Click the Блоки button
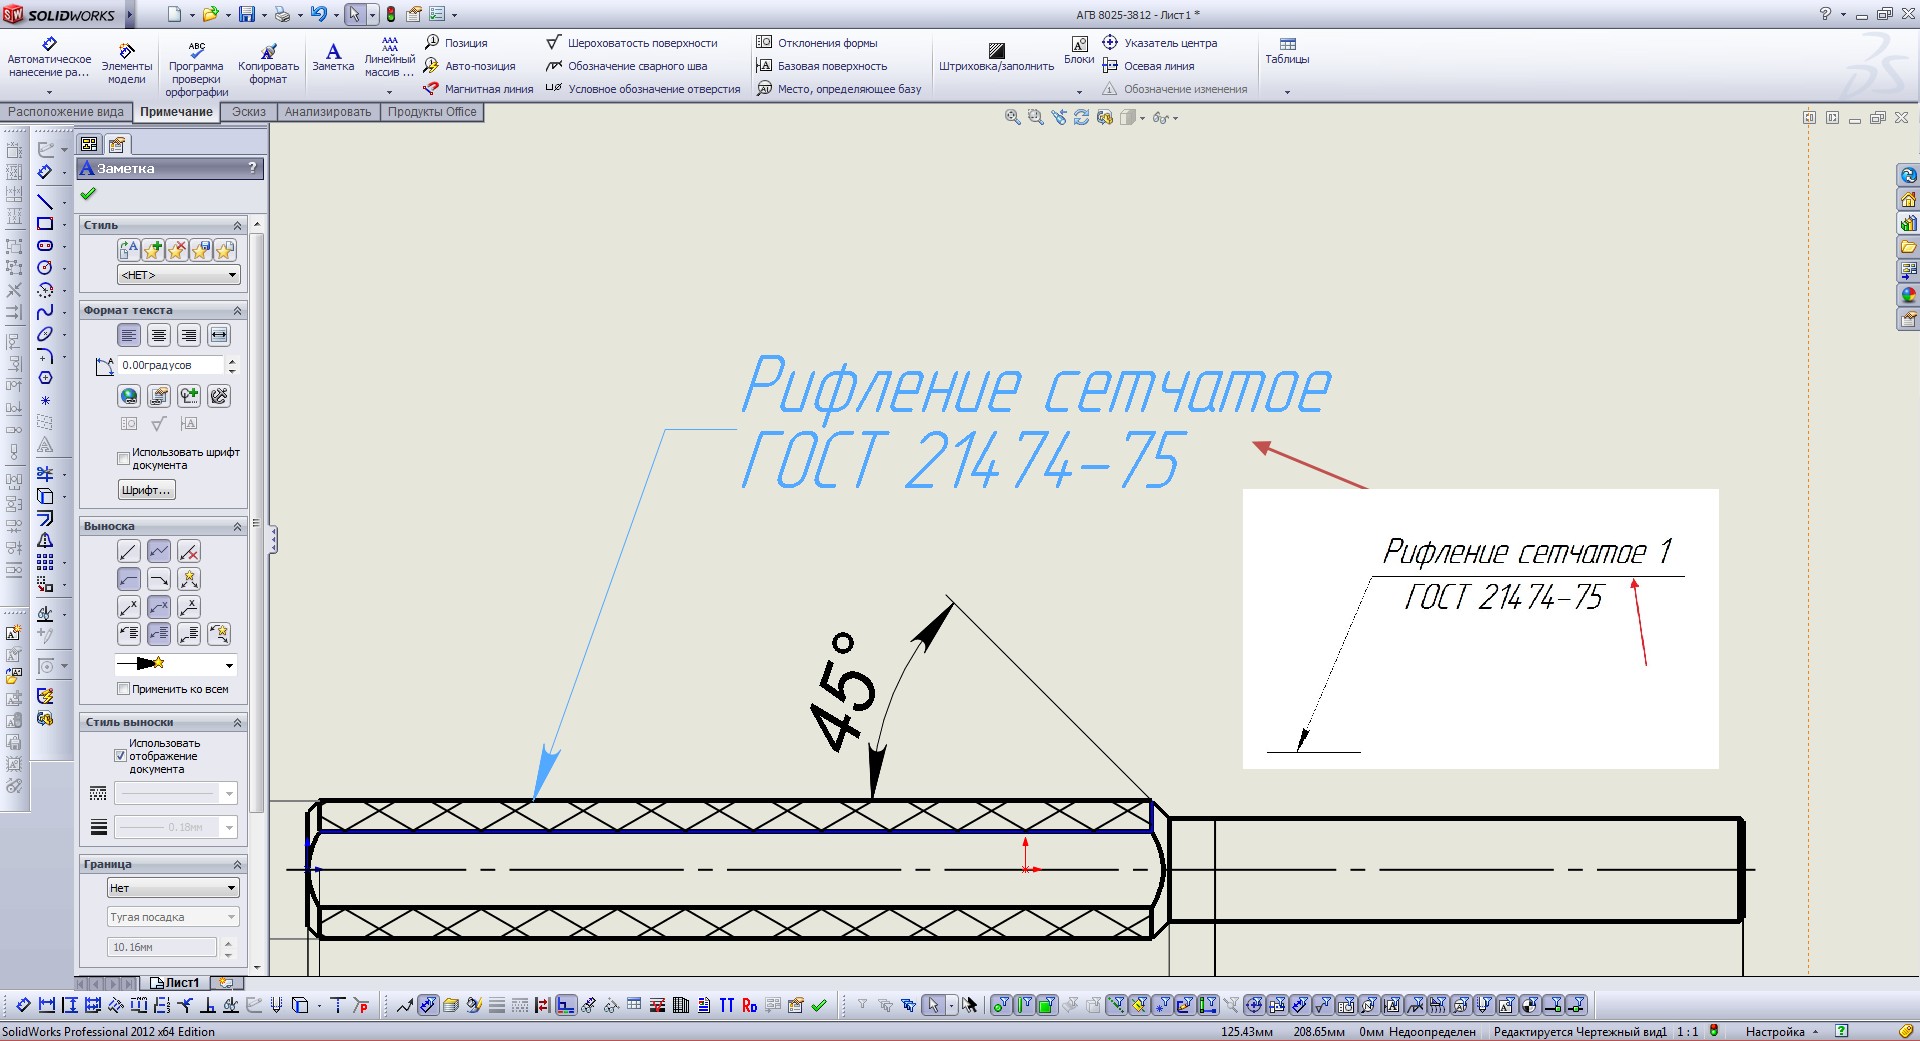The width and height of the screenshot is (1920, 1041). pyautogui.click(x=1079, y=52)
